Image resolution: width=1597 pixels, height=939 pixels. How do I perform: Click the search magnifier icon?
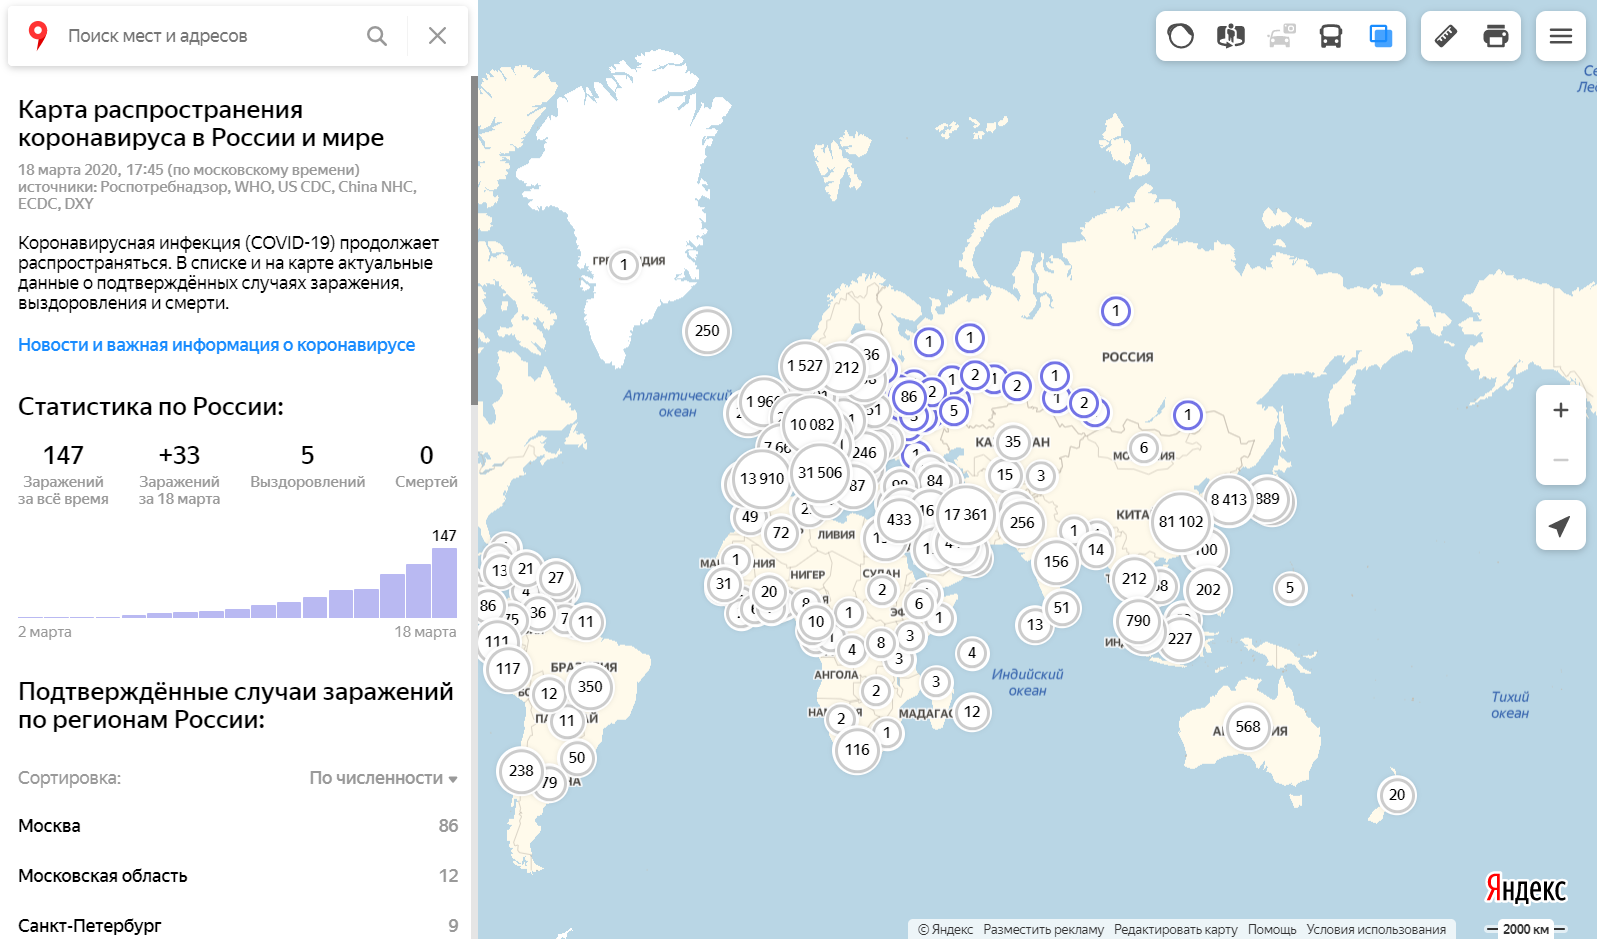tap(377, 36)
